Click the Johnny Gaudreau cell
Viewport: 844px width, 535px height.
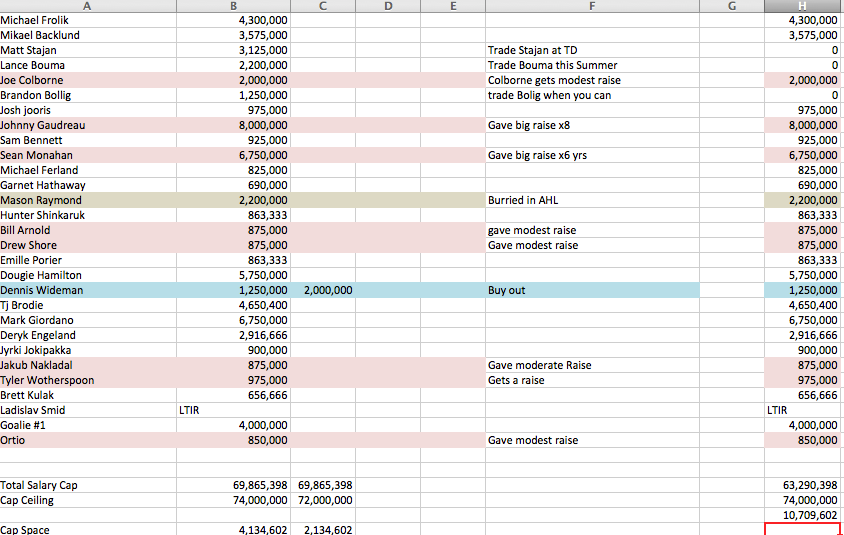point(88,125)
